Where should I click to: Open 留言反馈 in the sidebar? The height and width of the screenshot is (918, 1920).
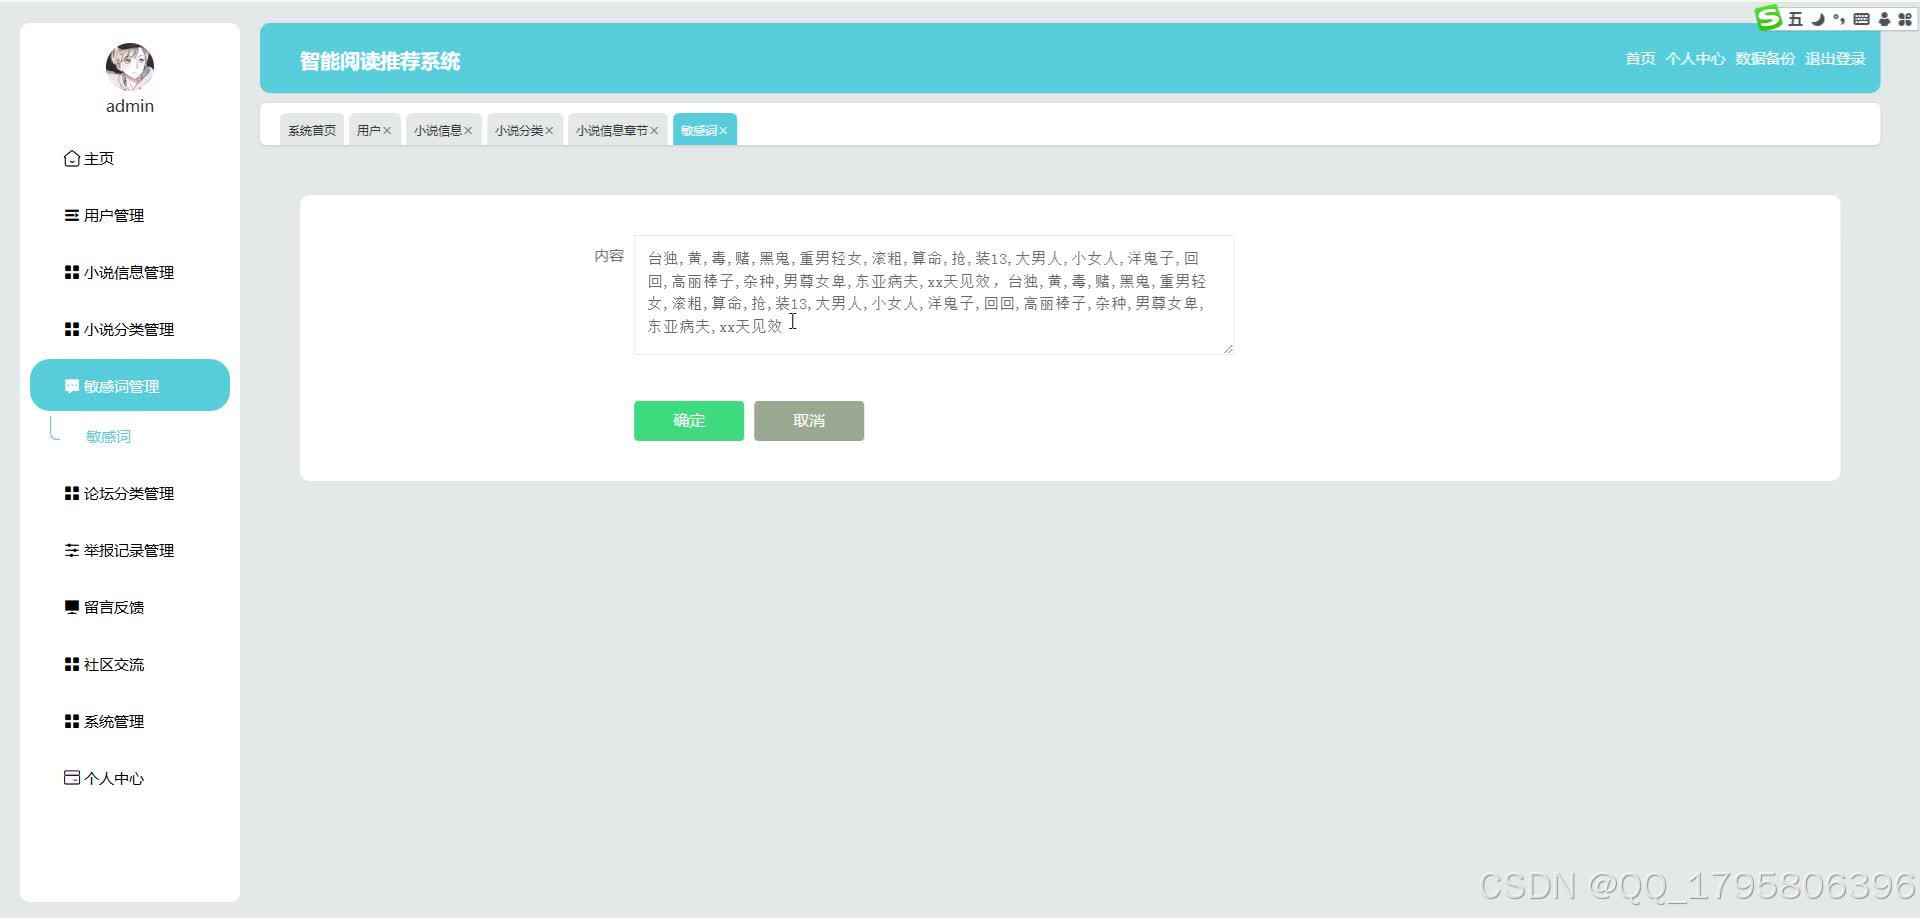[130, 607]
